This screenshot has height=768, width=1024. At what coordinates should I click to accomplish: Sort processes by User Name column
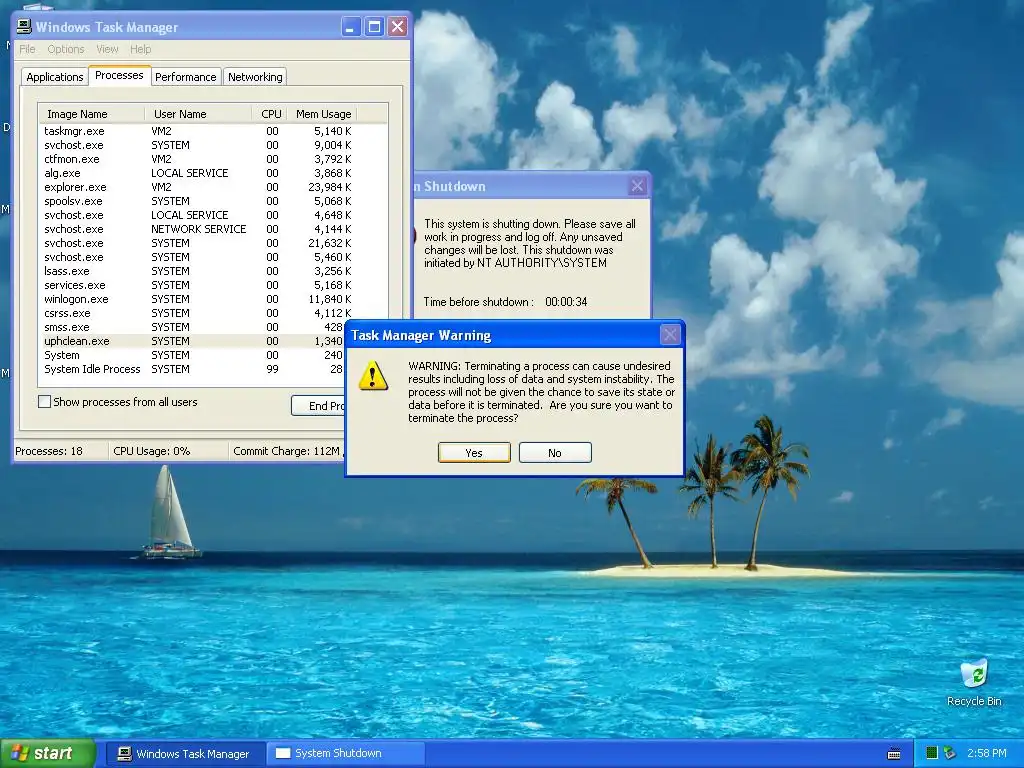[x=198, y=114]
